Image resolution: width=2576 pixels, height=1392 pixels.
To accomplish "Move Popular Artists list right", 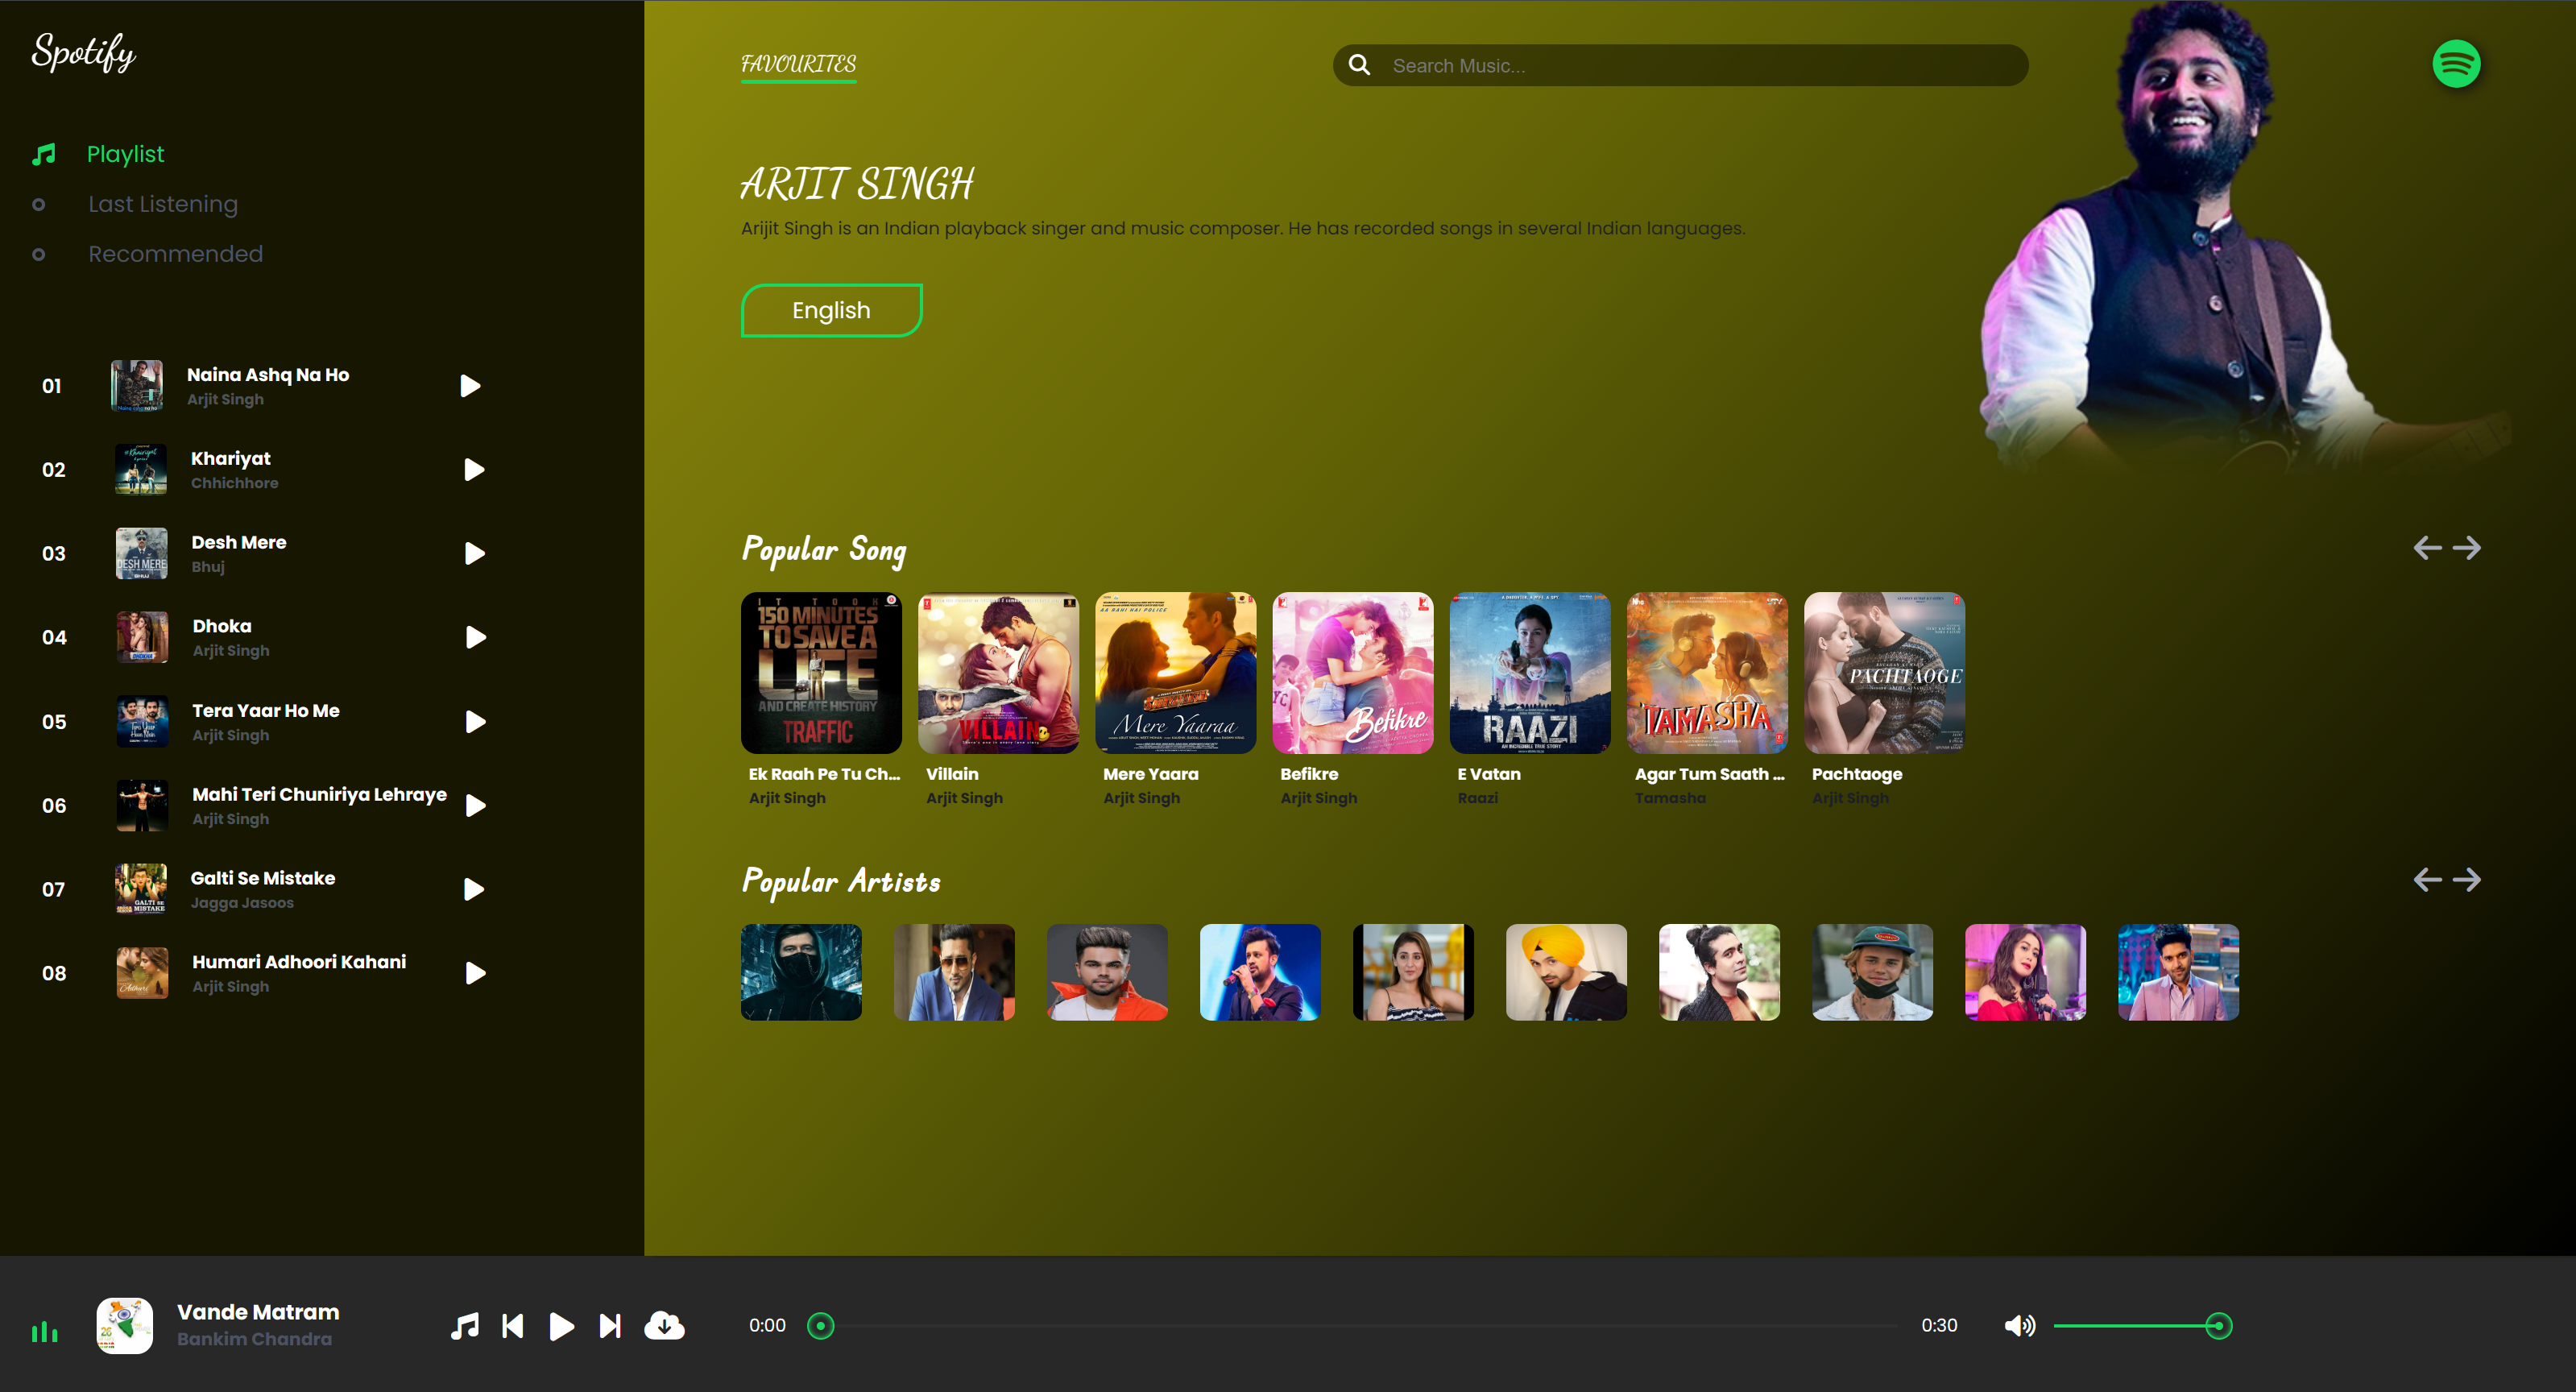I will 2467,880.
